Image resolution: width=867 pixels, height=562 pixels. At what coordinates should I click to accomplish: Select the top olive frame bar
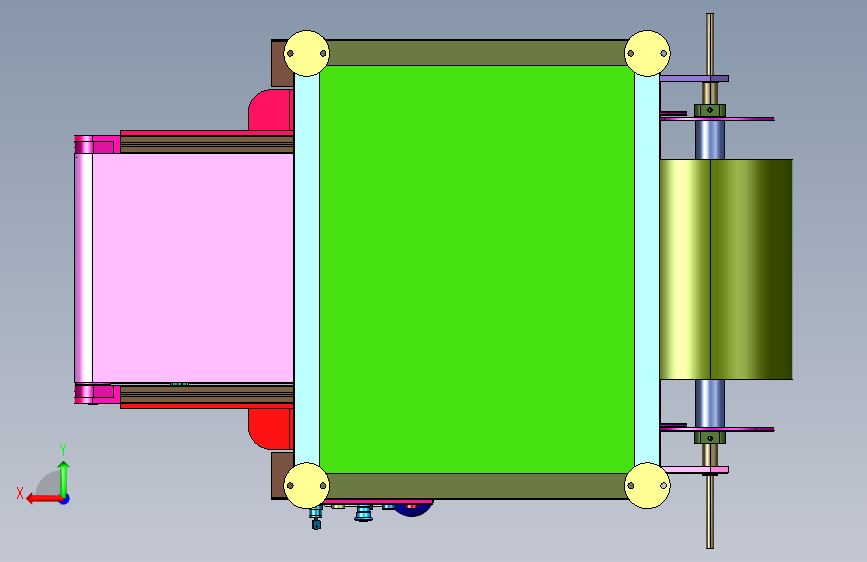[x=477, y=53]
